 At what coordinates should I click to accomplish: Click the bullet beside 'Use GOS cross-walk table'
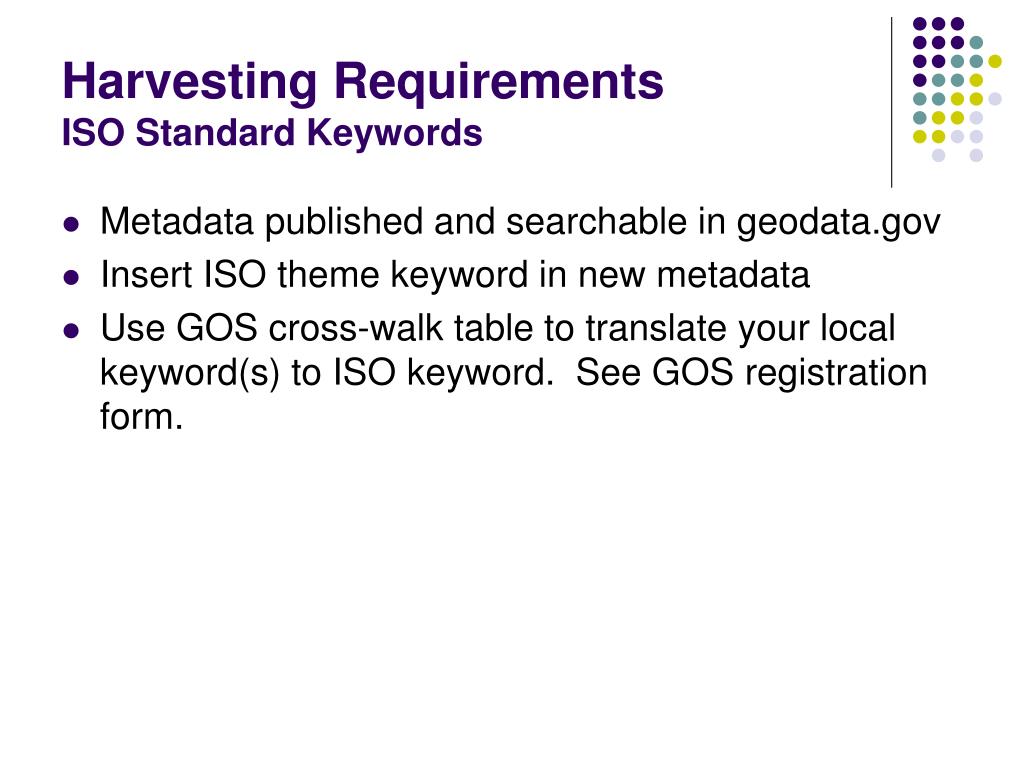(x=71, y=330)
